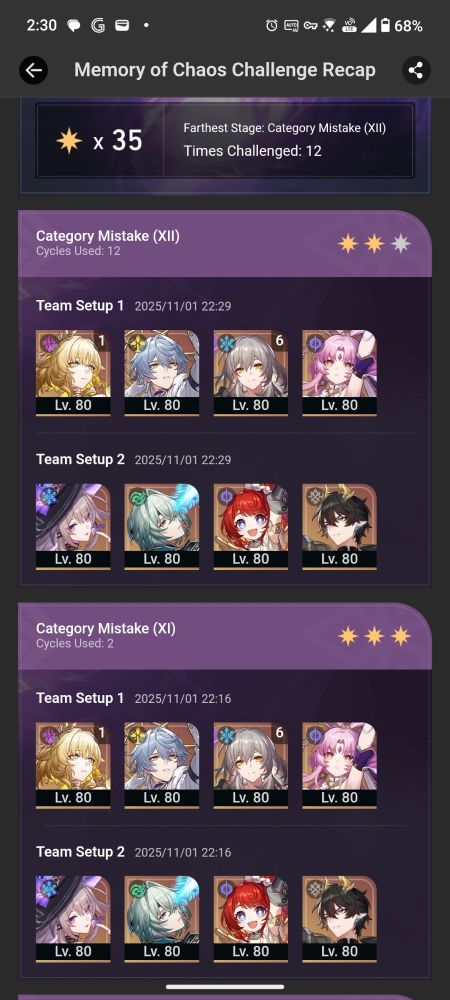Select blue-haired character in Stage XII Team 1
450x1000 pixels.
tap(162, 373)
